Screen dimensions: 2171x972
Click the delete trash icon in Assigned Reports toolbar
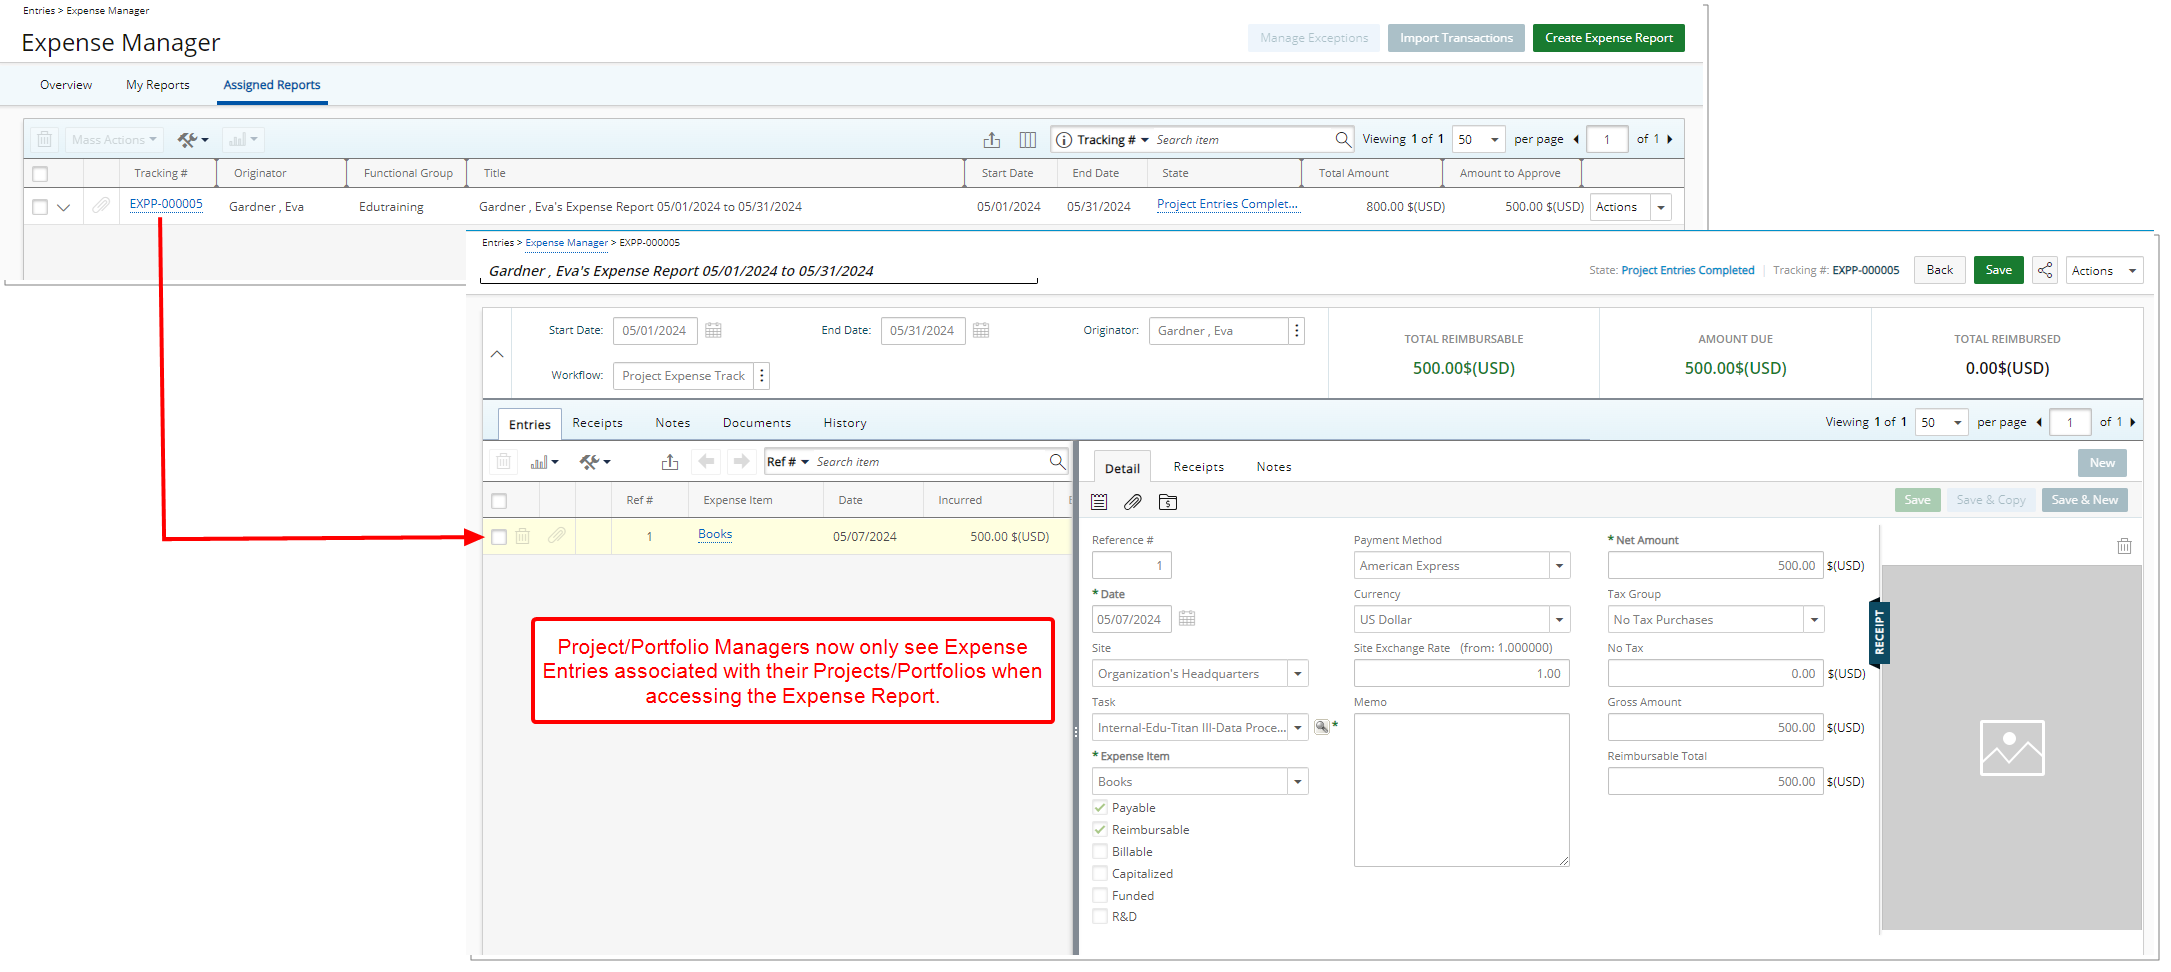tap(44, 140)
